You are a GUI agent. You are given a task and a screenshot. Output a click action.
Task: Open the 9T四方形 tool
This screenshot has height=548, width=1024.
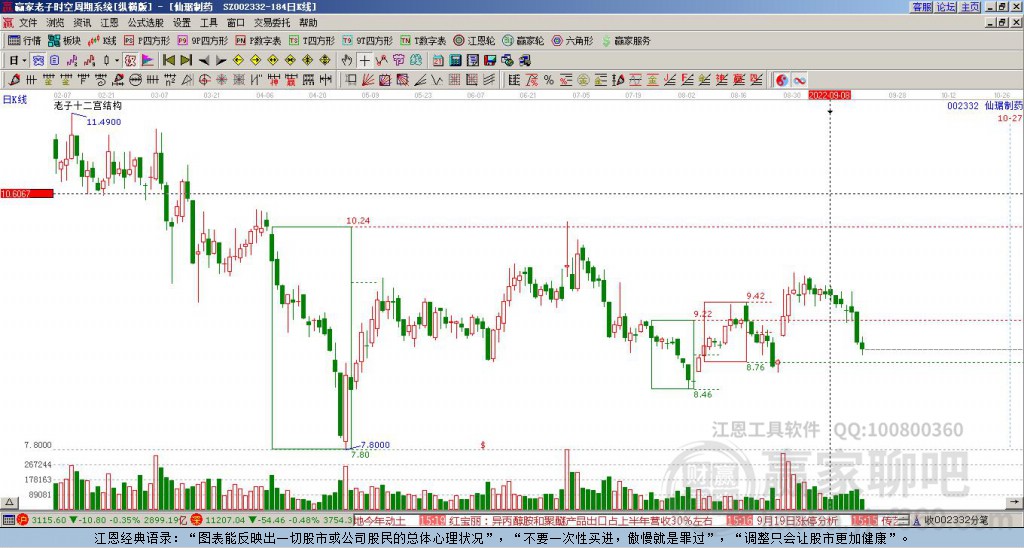[368, 40]
